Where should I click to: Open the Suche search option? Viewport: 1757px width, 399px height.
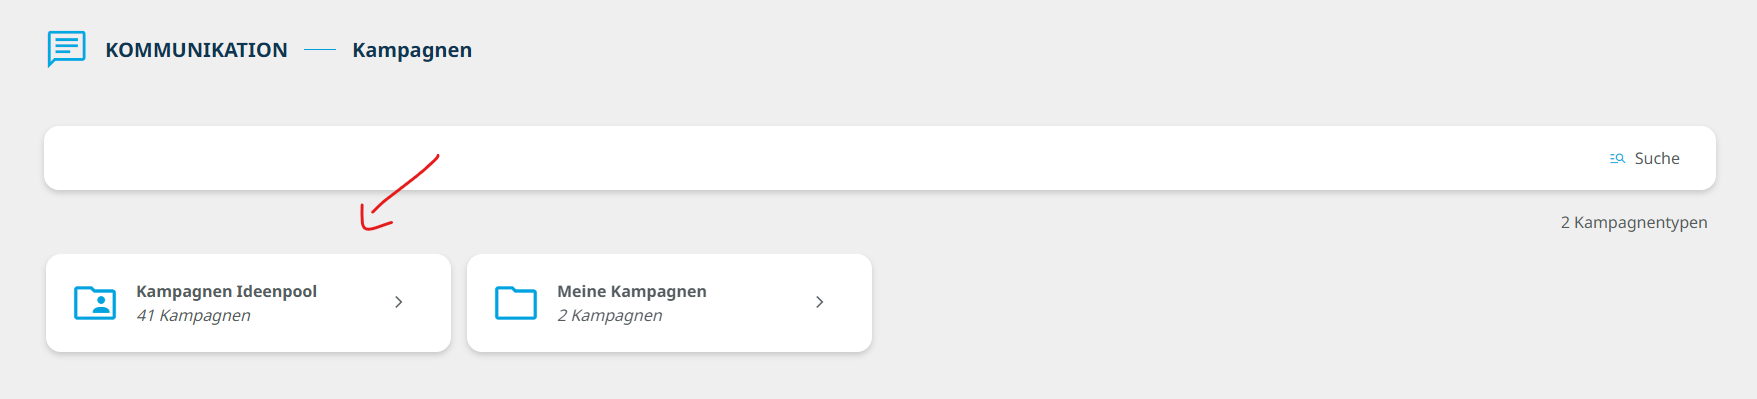point(1656,158)
